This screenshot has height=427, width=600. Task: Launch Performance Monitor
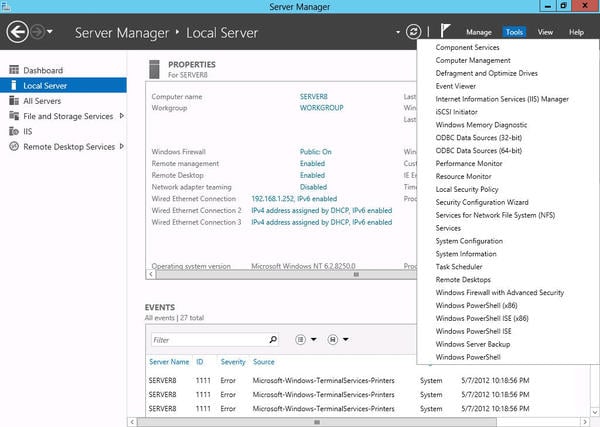click(469, 163)
